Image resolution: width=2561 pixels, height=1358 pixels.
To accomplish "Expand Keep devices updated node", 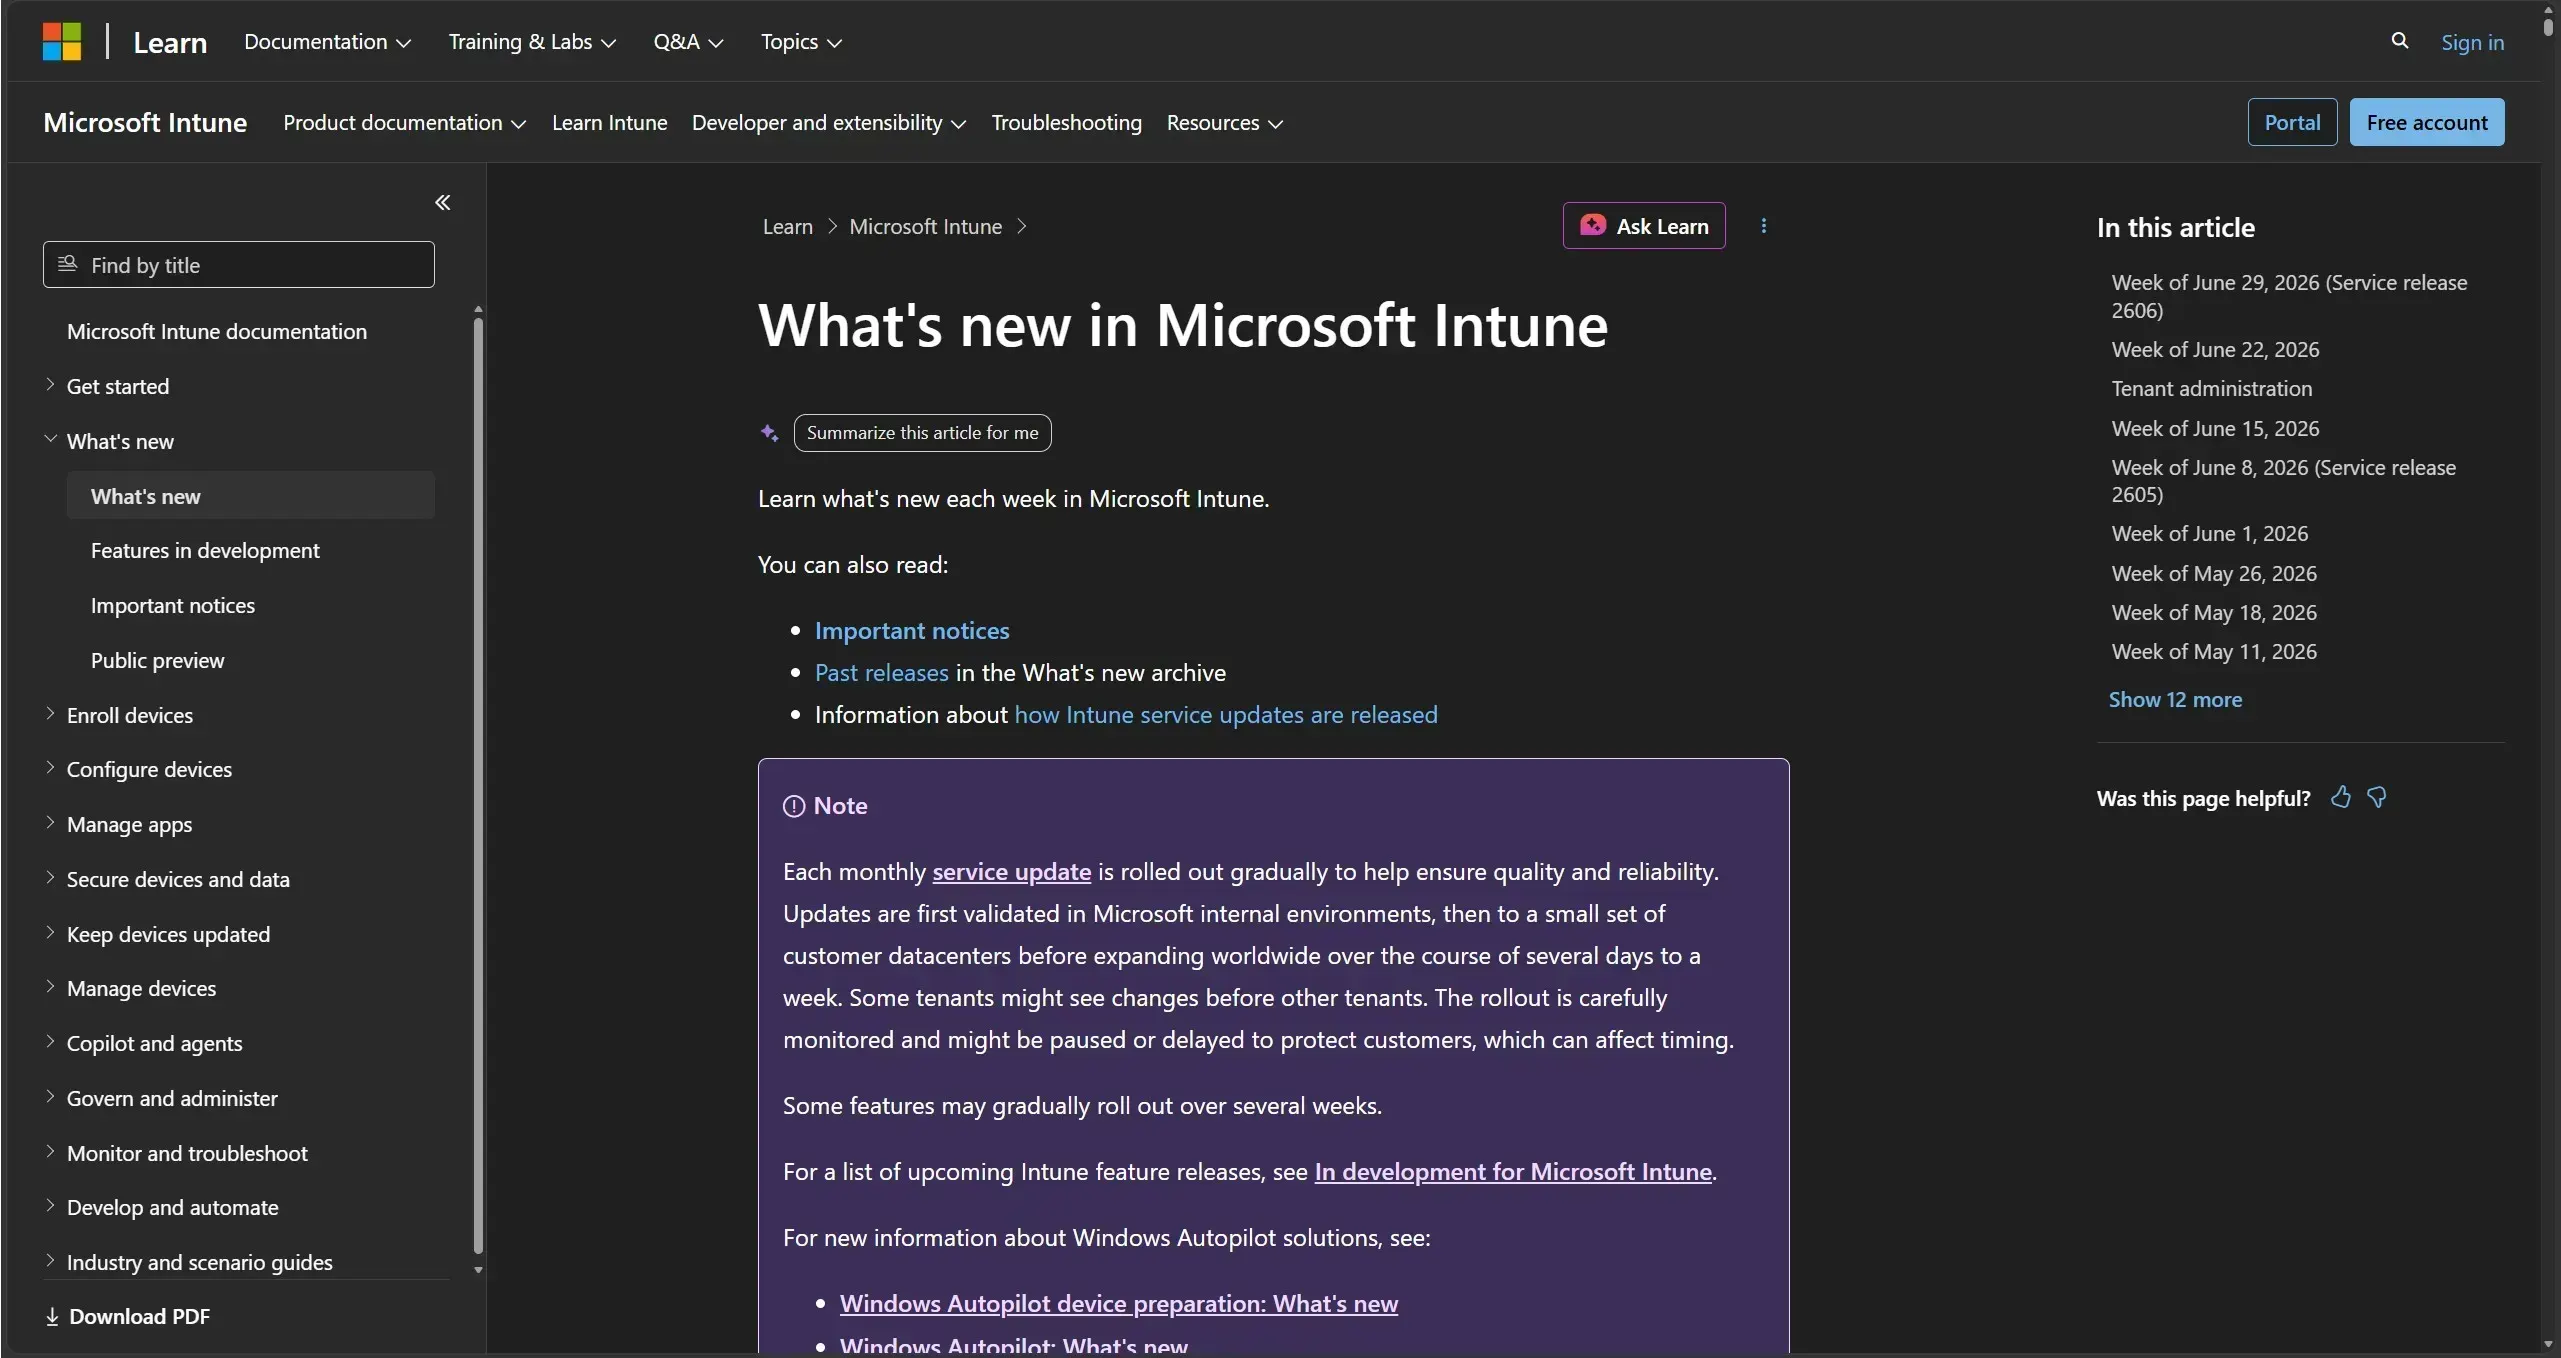I will (50, 933).
